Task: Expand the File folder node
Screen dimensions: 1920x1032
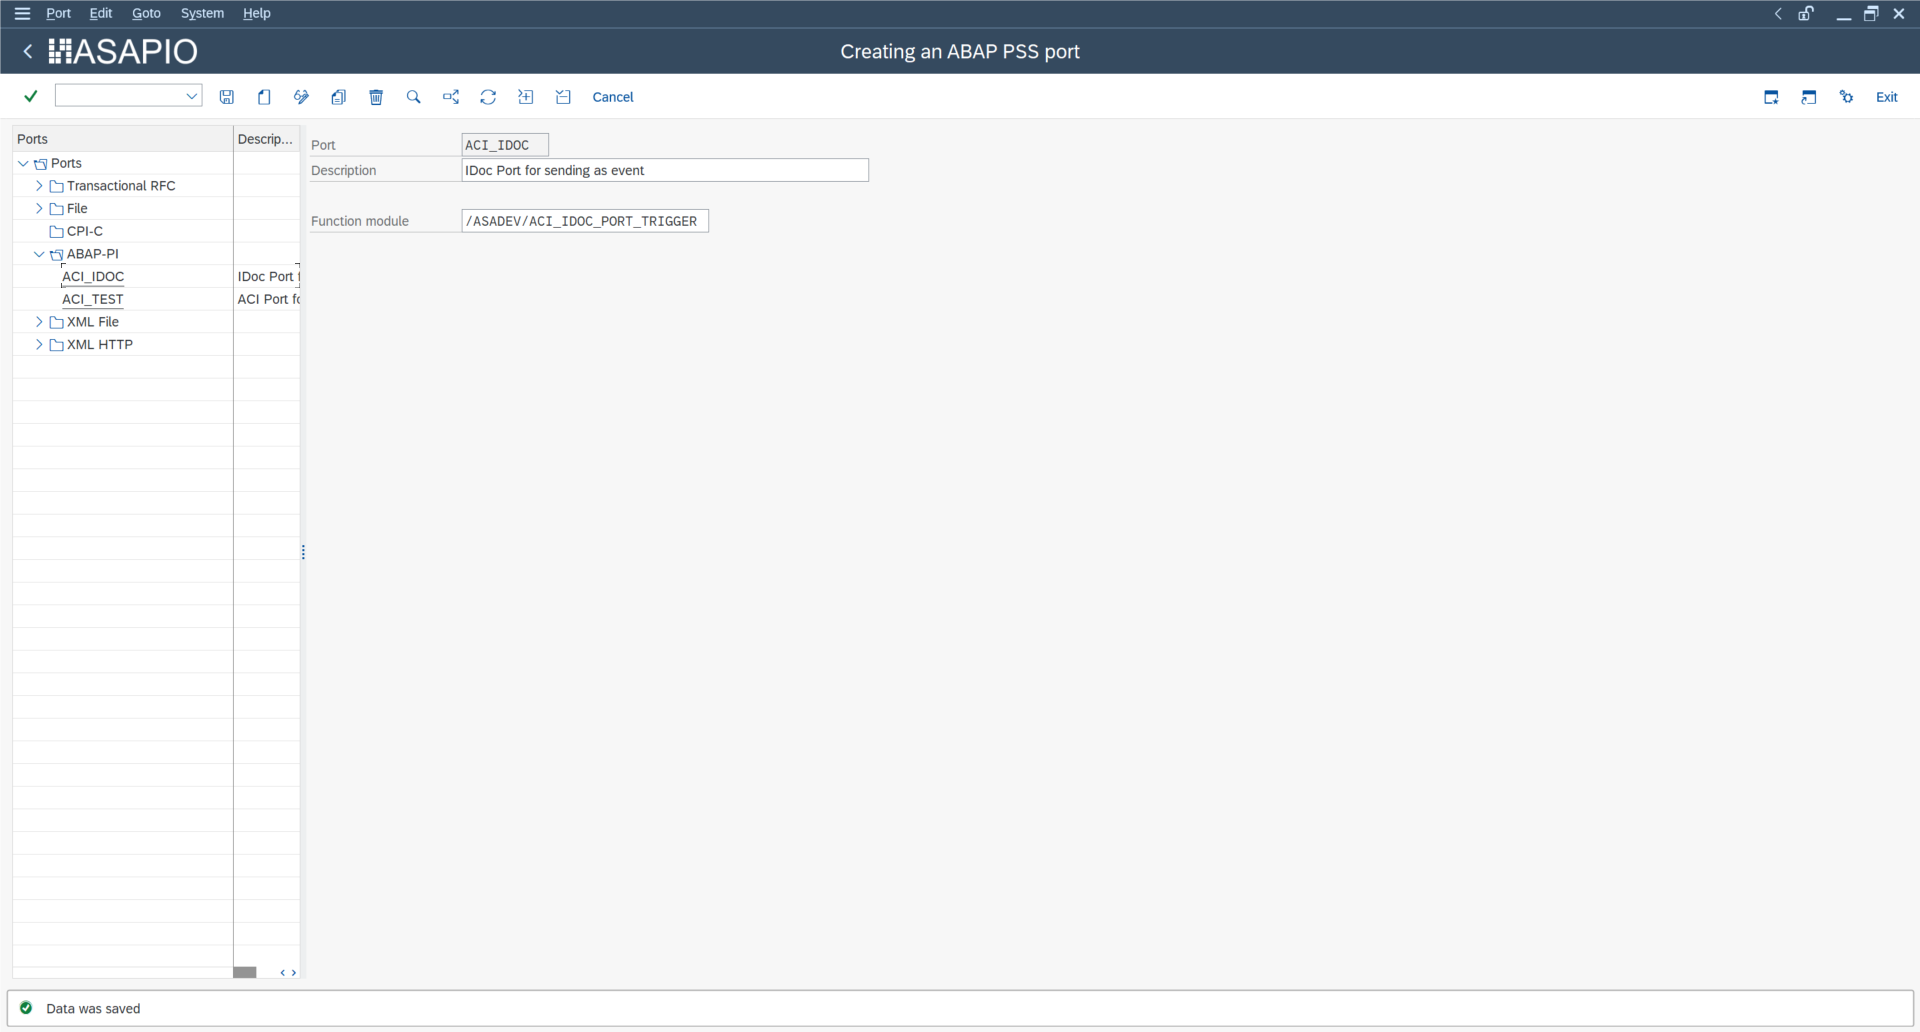Action: (39, 208)
